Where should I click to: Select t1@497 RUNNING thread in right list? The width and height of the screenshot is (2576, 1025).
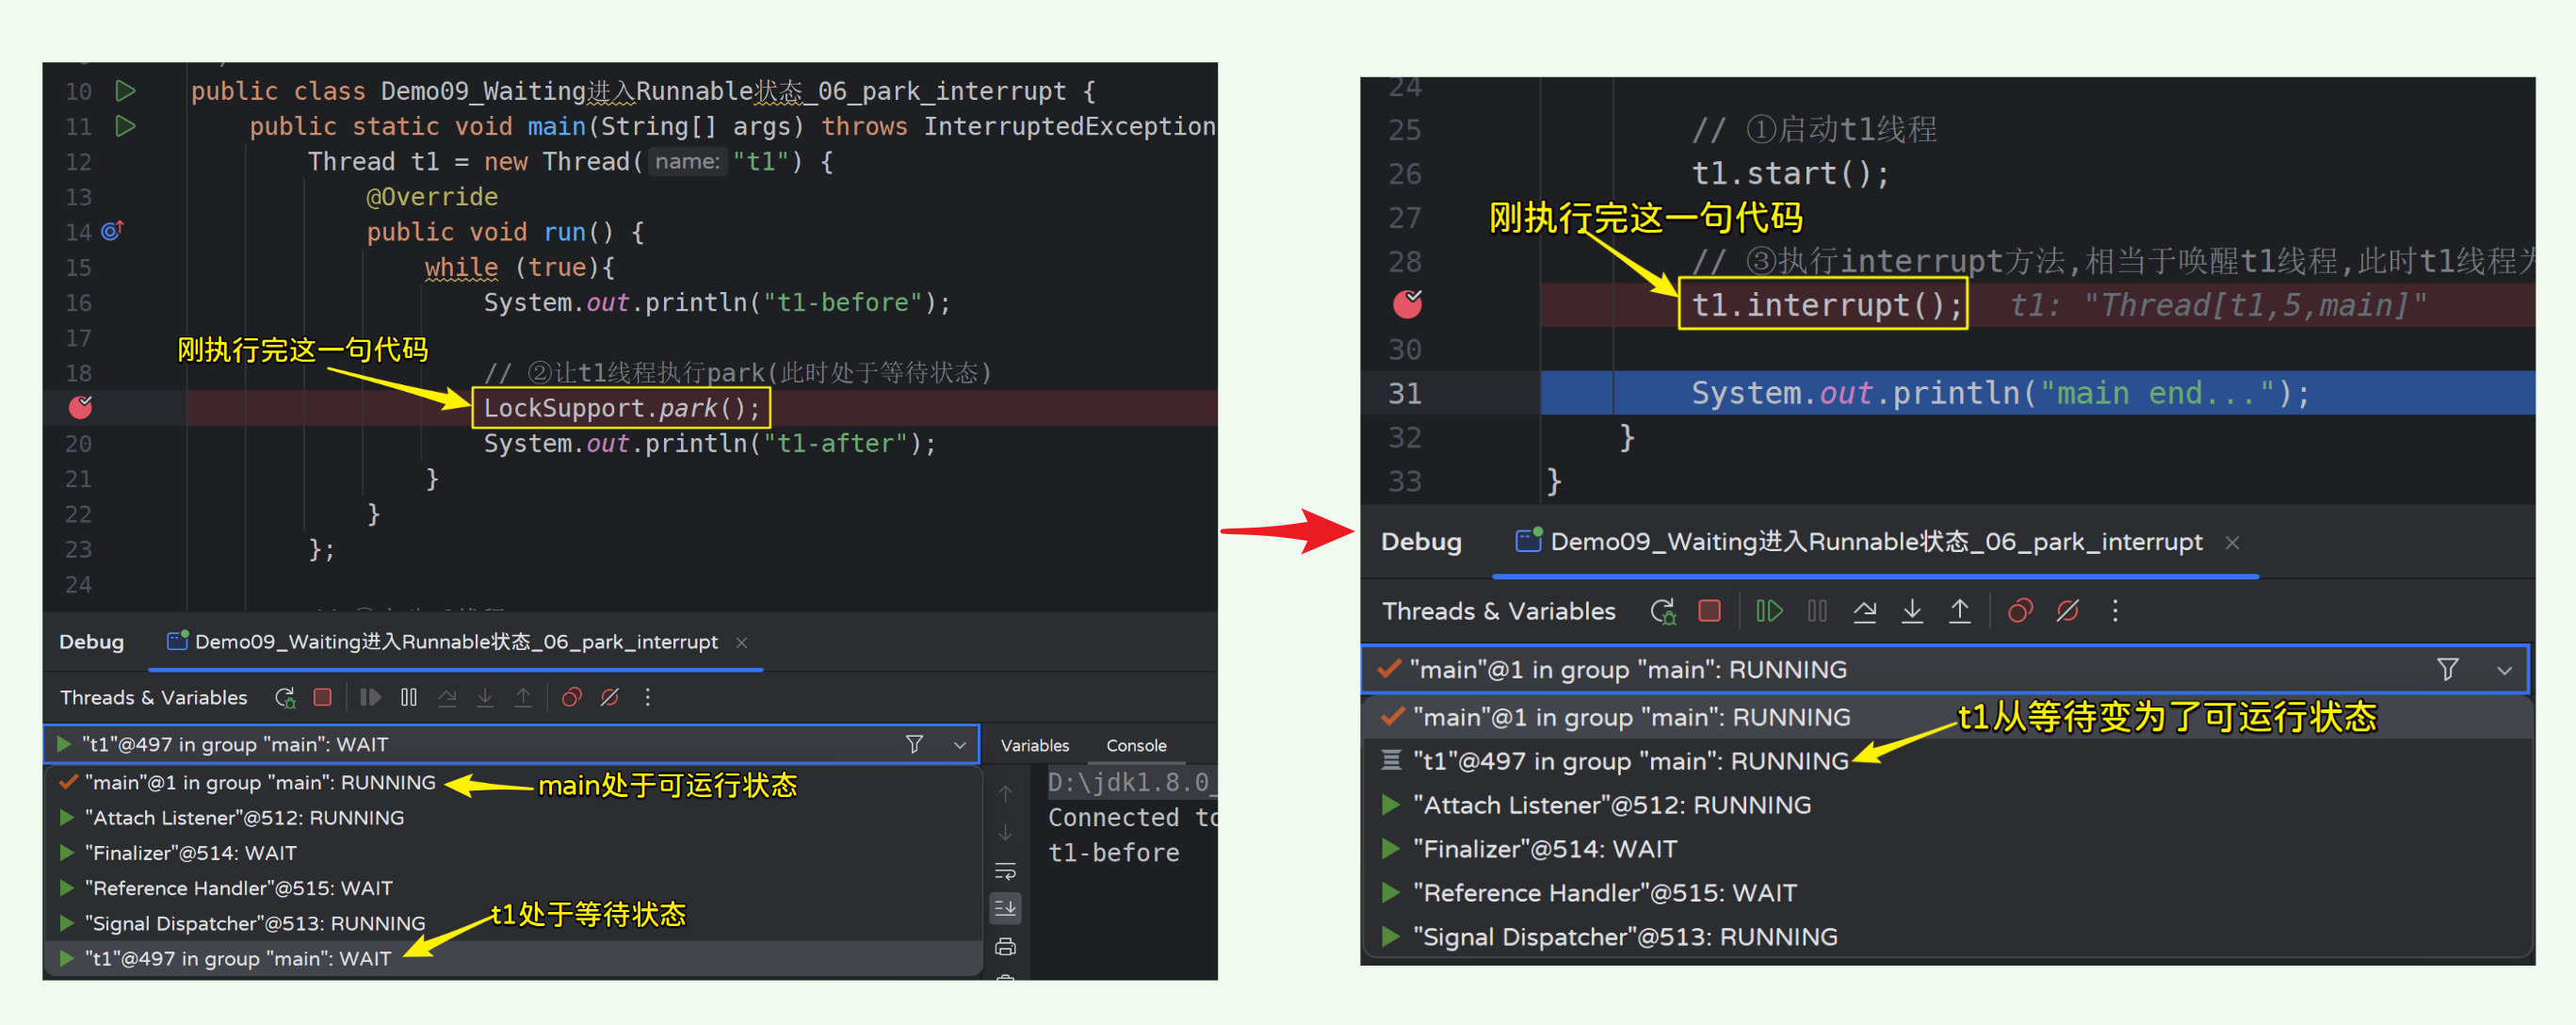[x=1630, y=761]
